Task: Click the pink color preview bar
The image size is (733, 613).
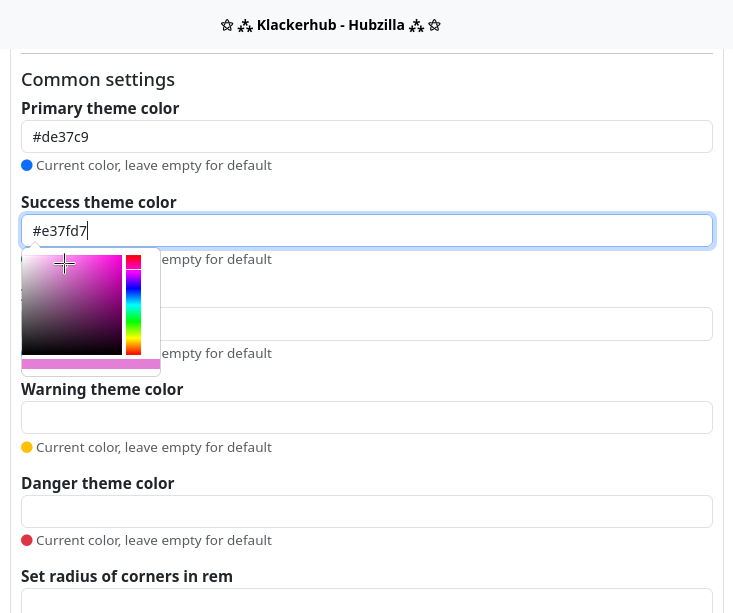Action: click(x=90, y=364)
